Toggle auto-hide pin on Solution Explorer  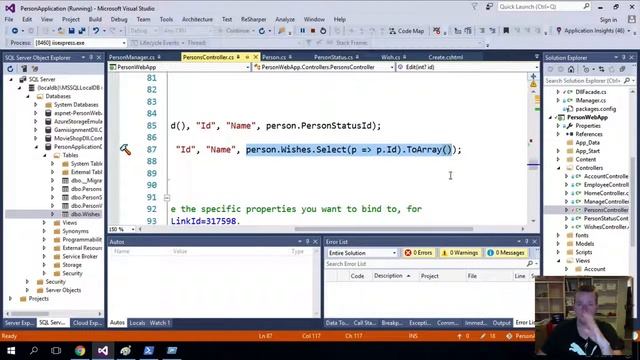click(624, 58)
